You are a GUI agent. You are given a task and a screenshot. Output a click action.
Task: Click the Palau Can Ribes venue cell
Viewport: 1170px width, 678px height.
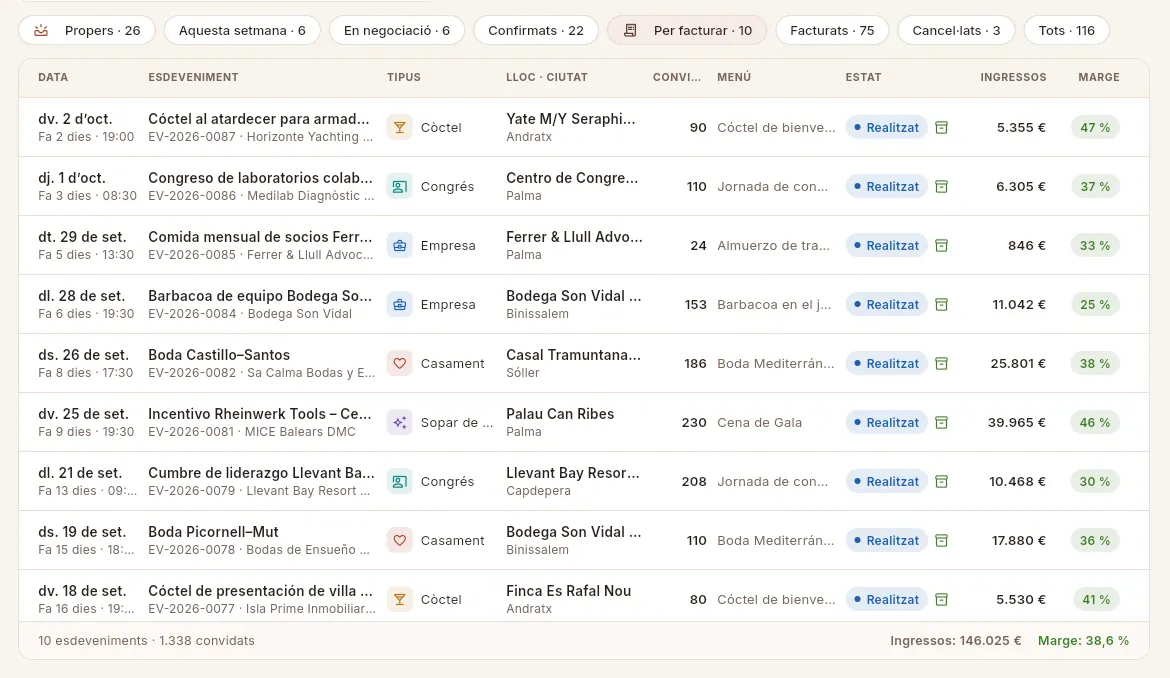point(560,422)
